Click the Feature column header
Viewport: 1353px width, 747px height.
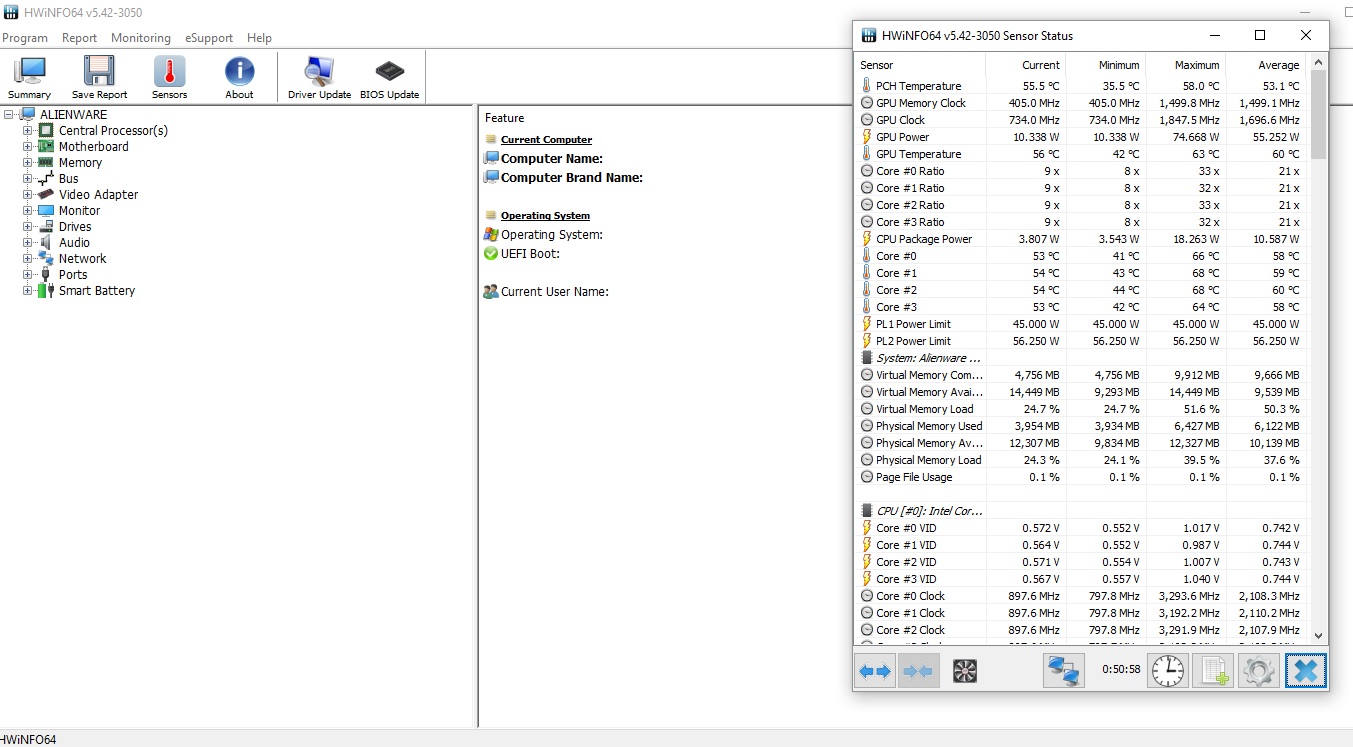tap(504, 118)
